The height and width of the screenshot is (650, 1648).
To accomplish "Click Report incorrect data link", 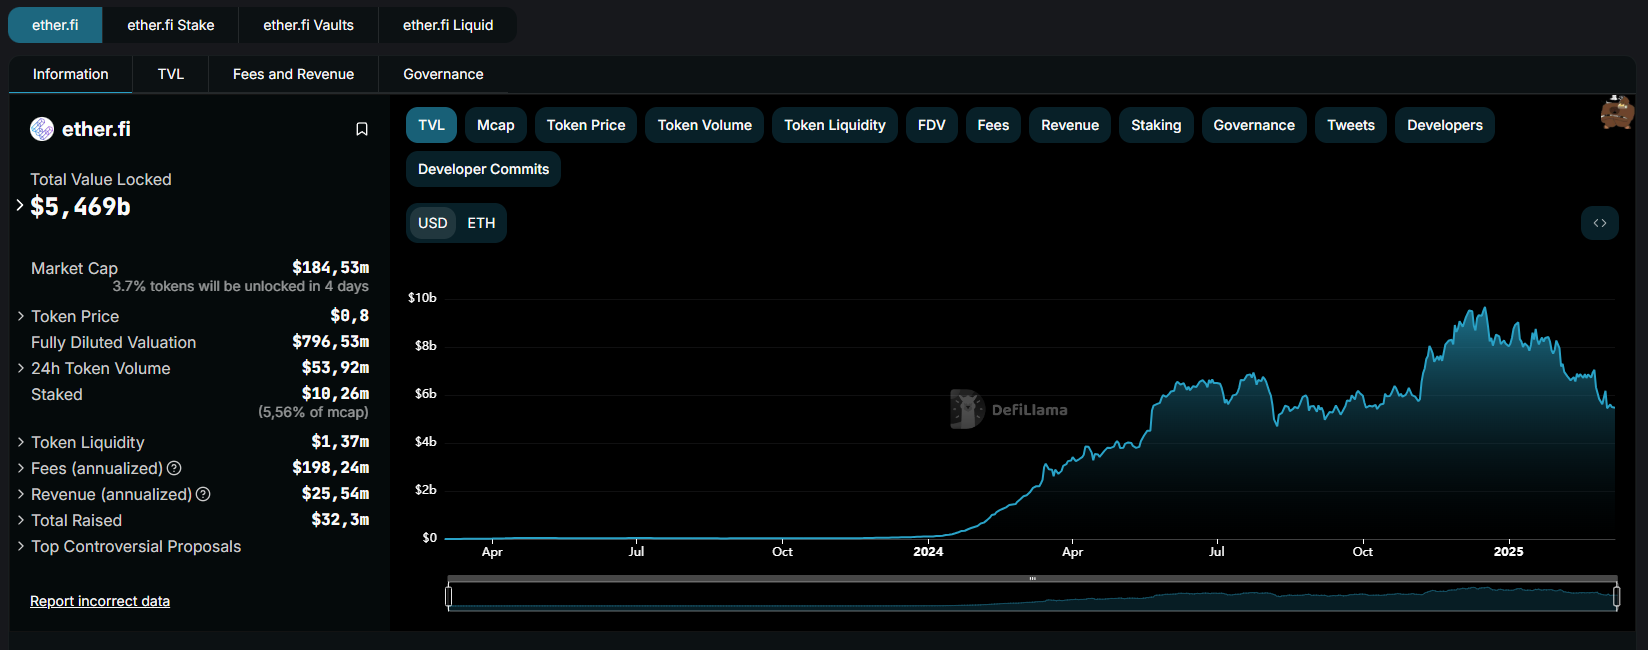I will point(100,601).
